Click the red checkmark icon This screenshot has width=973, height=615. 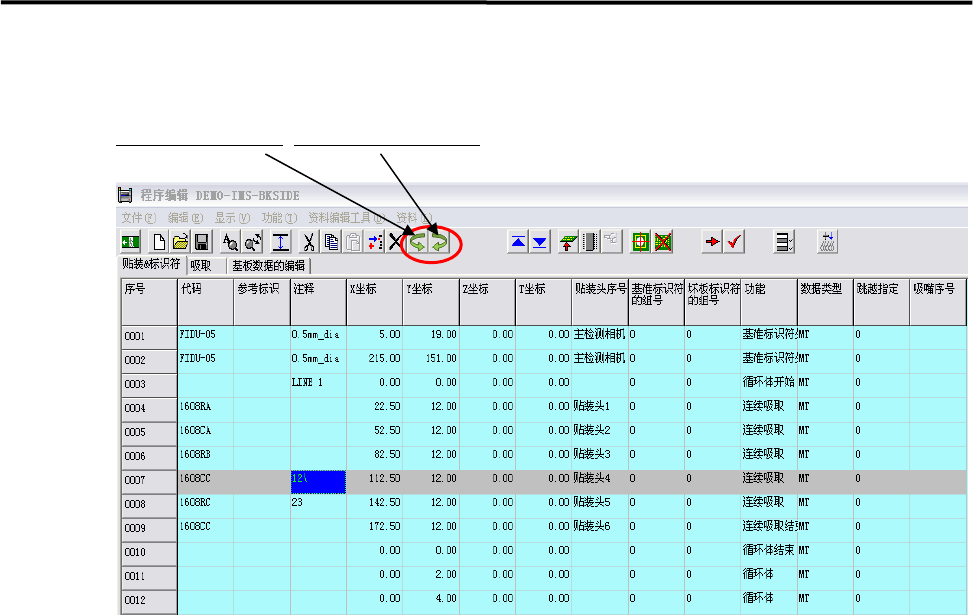[735, 241]
